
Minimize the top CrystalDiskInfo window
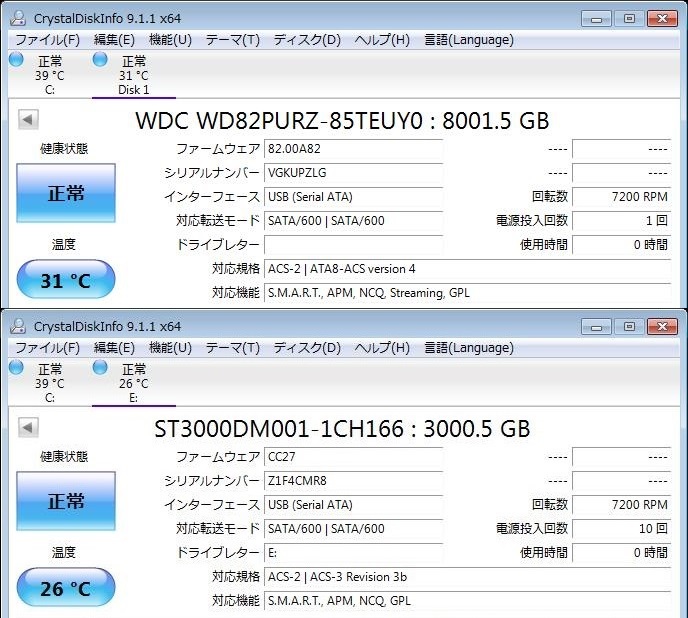tap(596, 18)
